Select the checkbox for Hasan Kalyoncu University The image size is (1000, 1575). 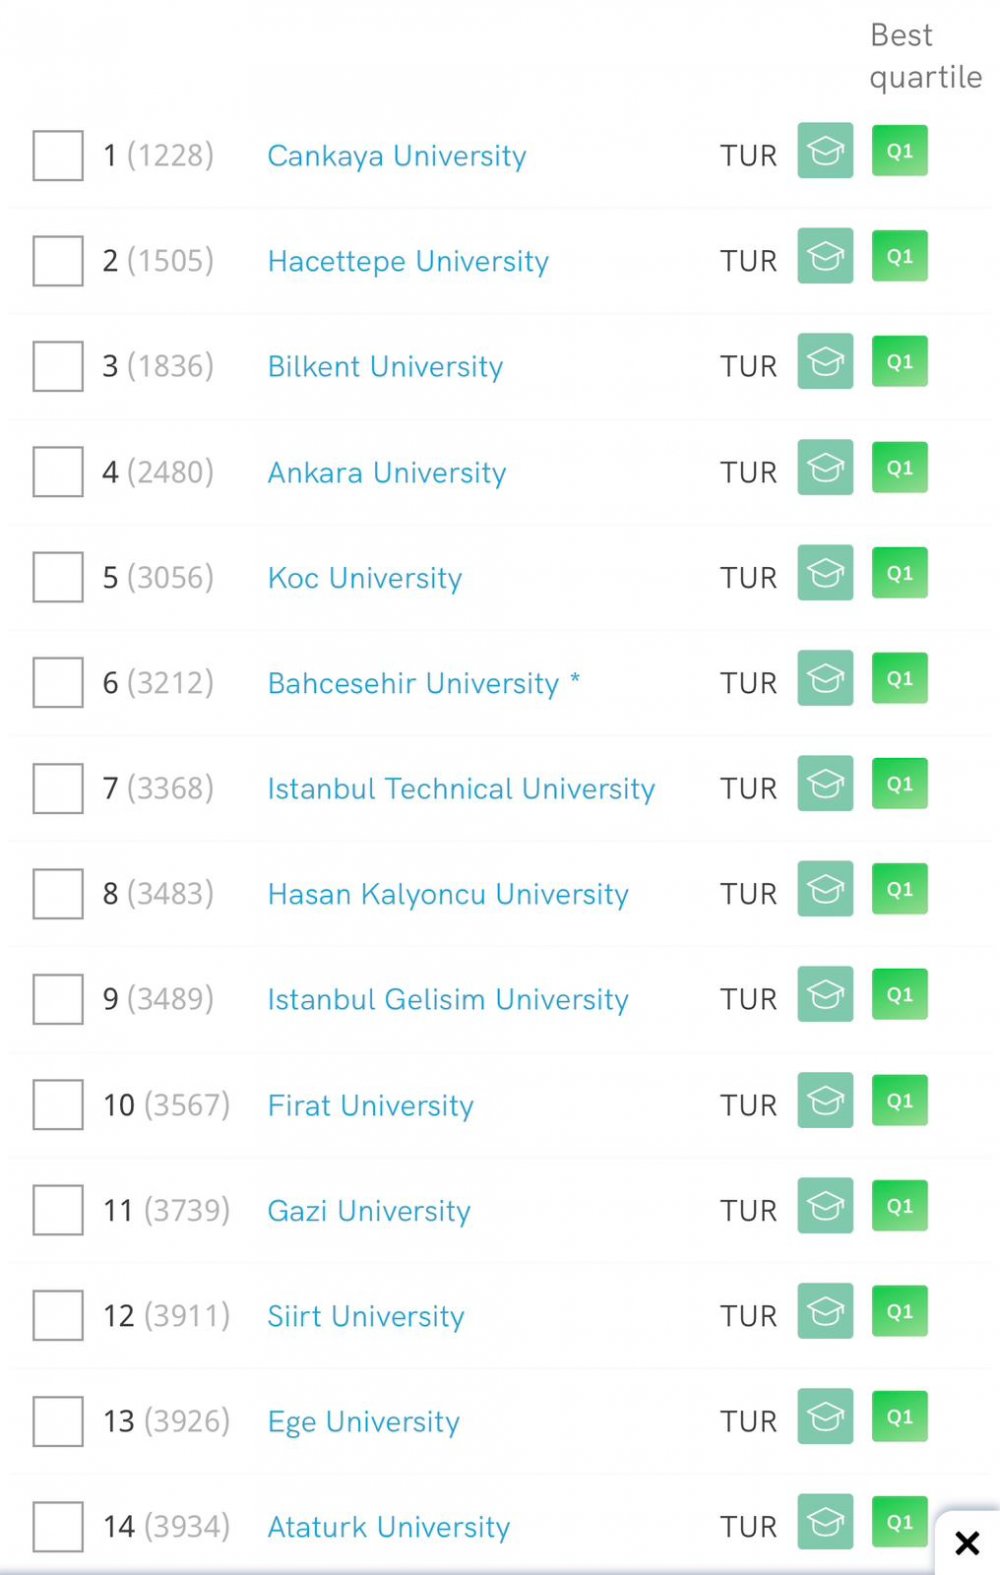click(58, 894)
